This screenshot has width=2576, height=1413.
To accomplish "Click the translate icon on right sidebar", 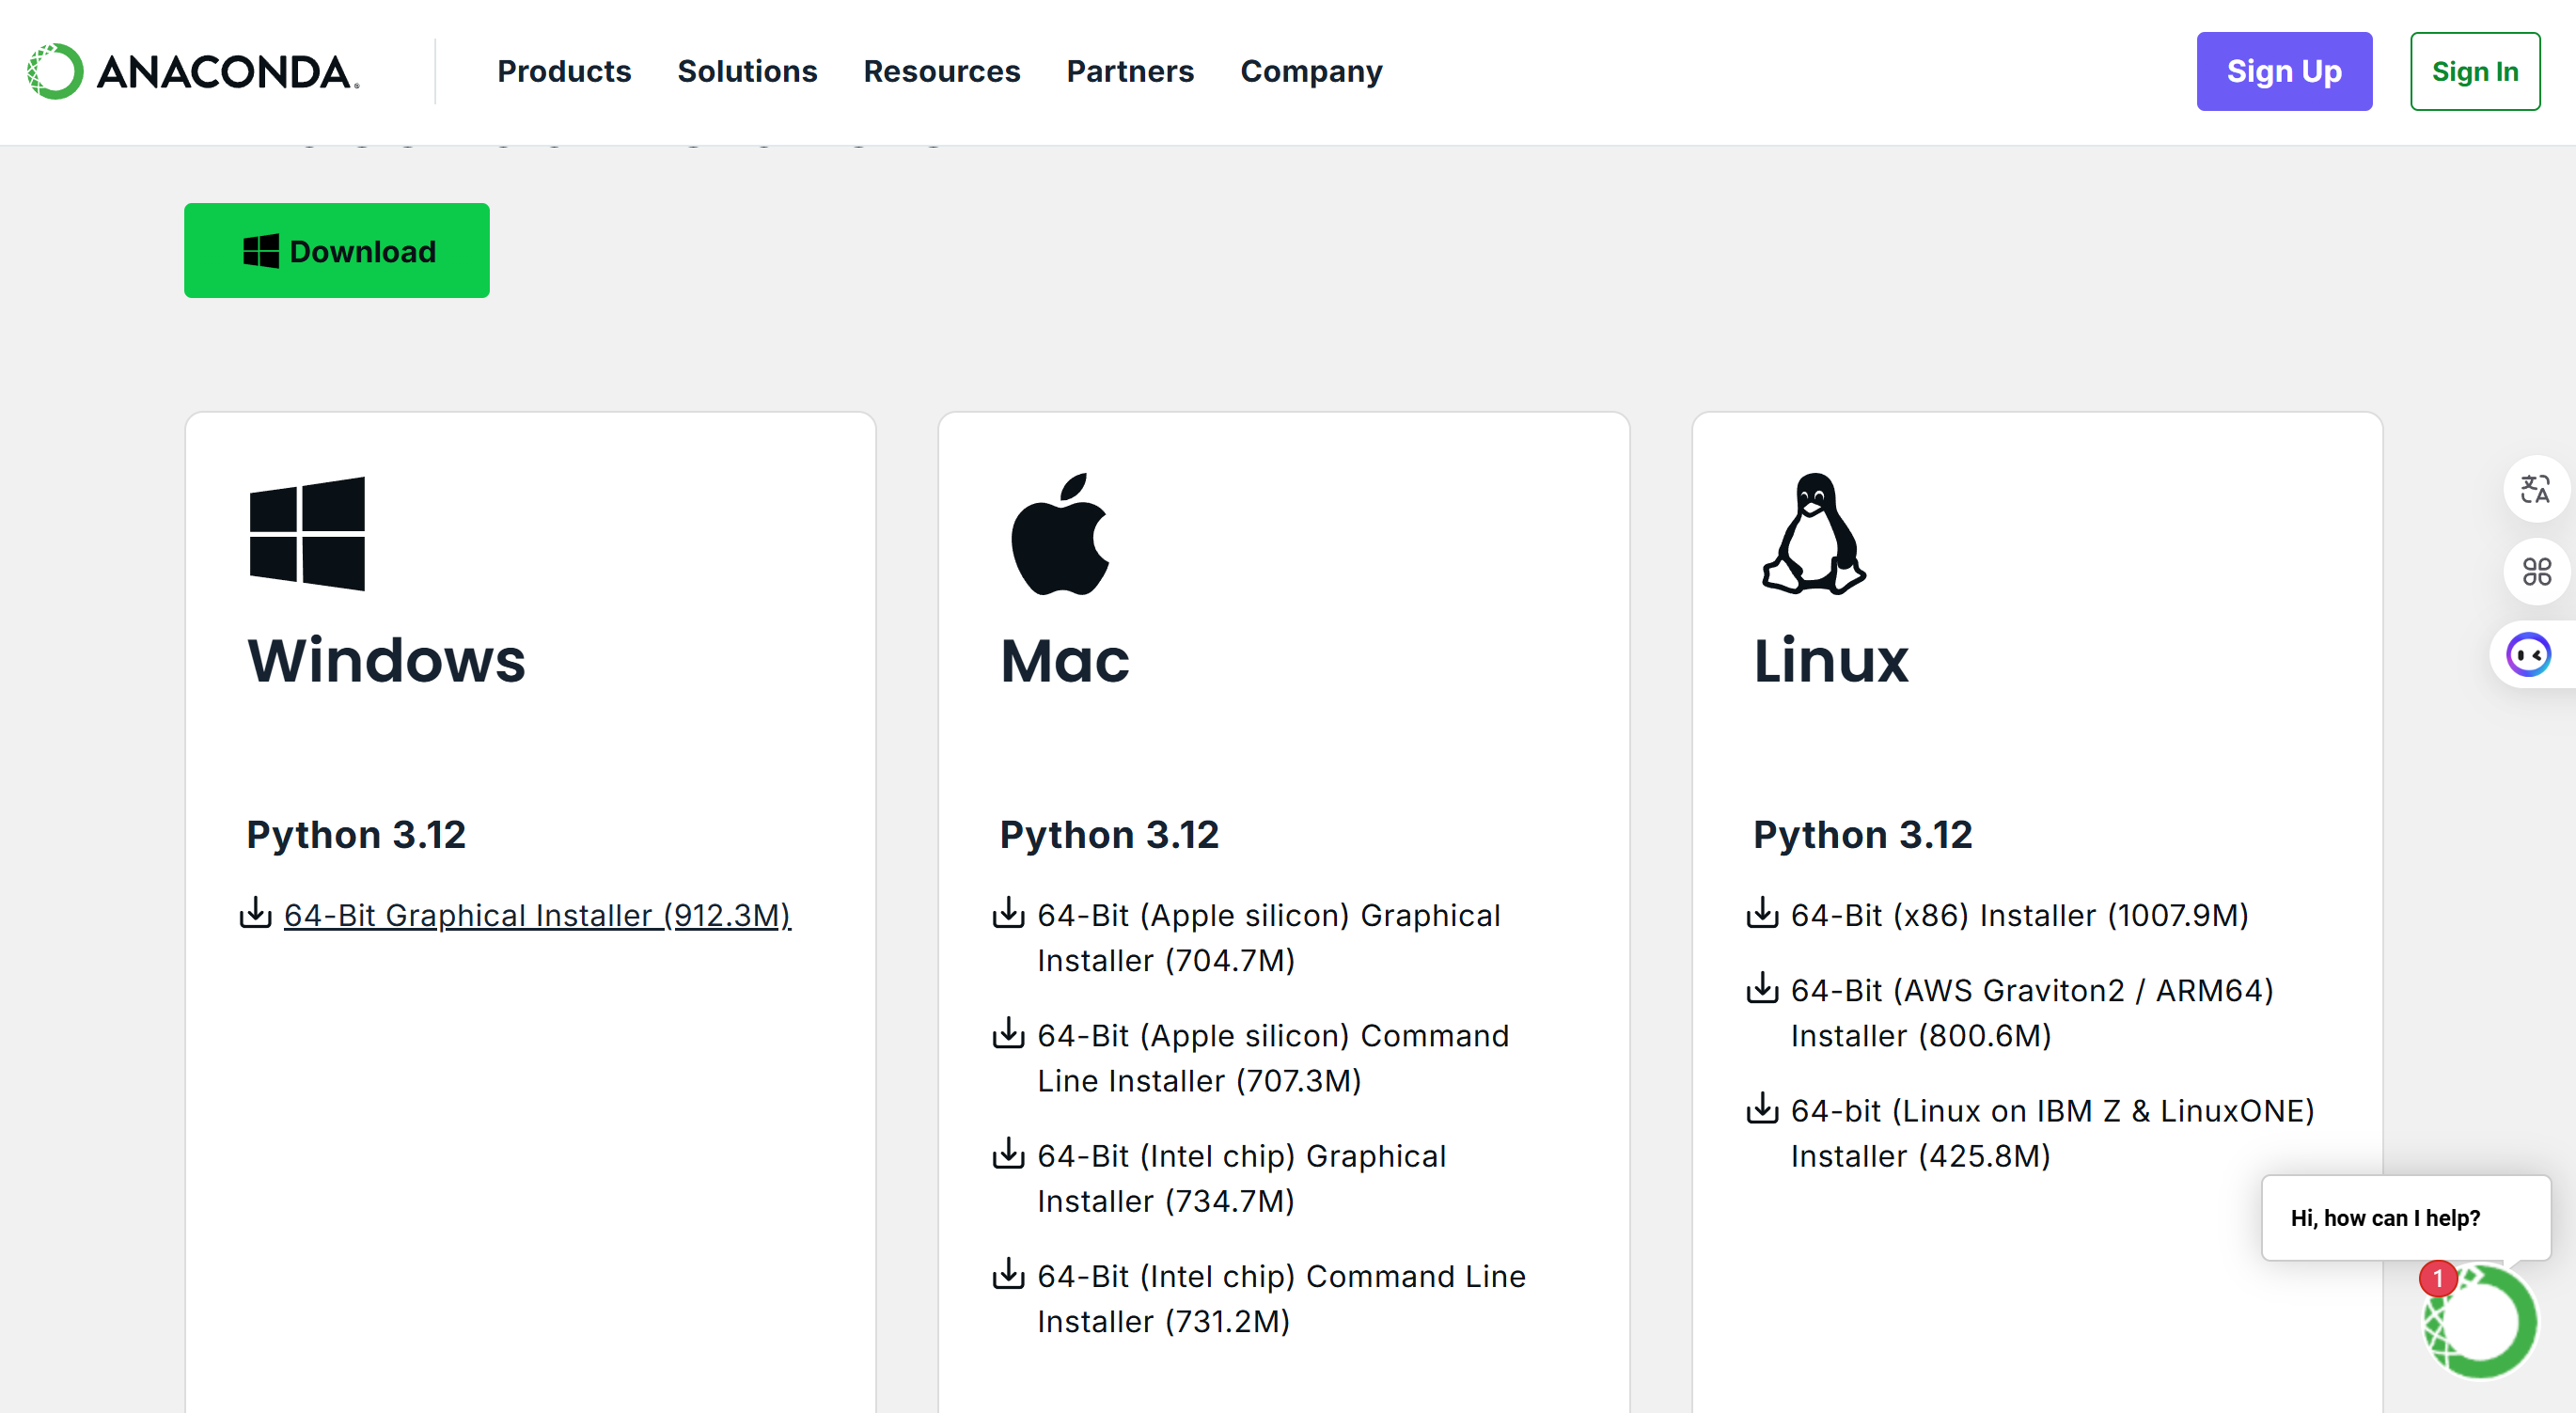I will point(2536,489).
